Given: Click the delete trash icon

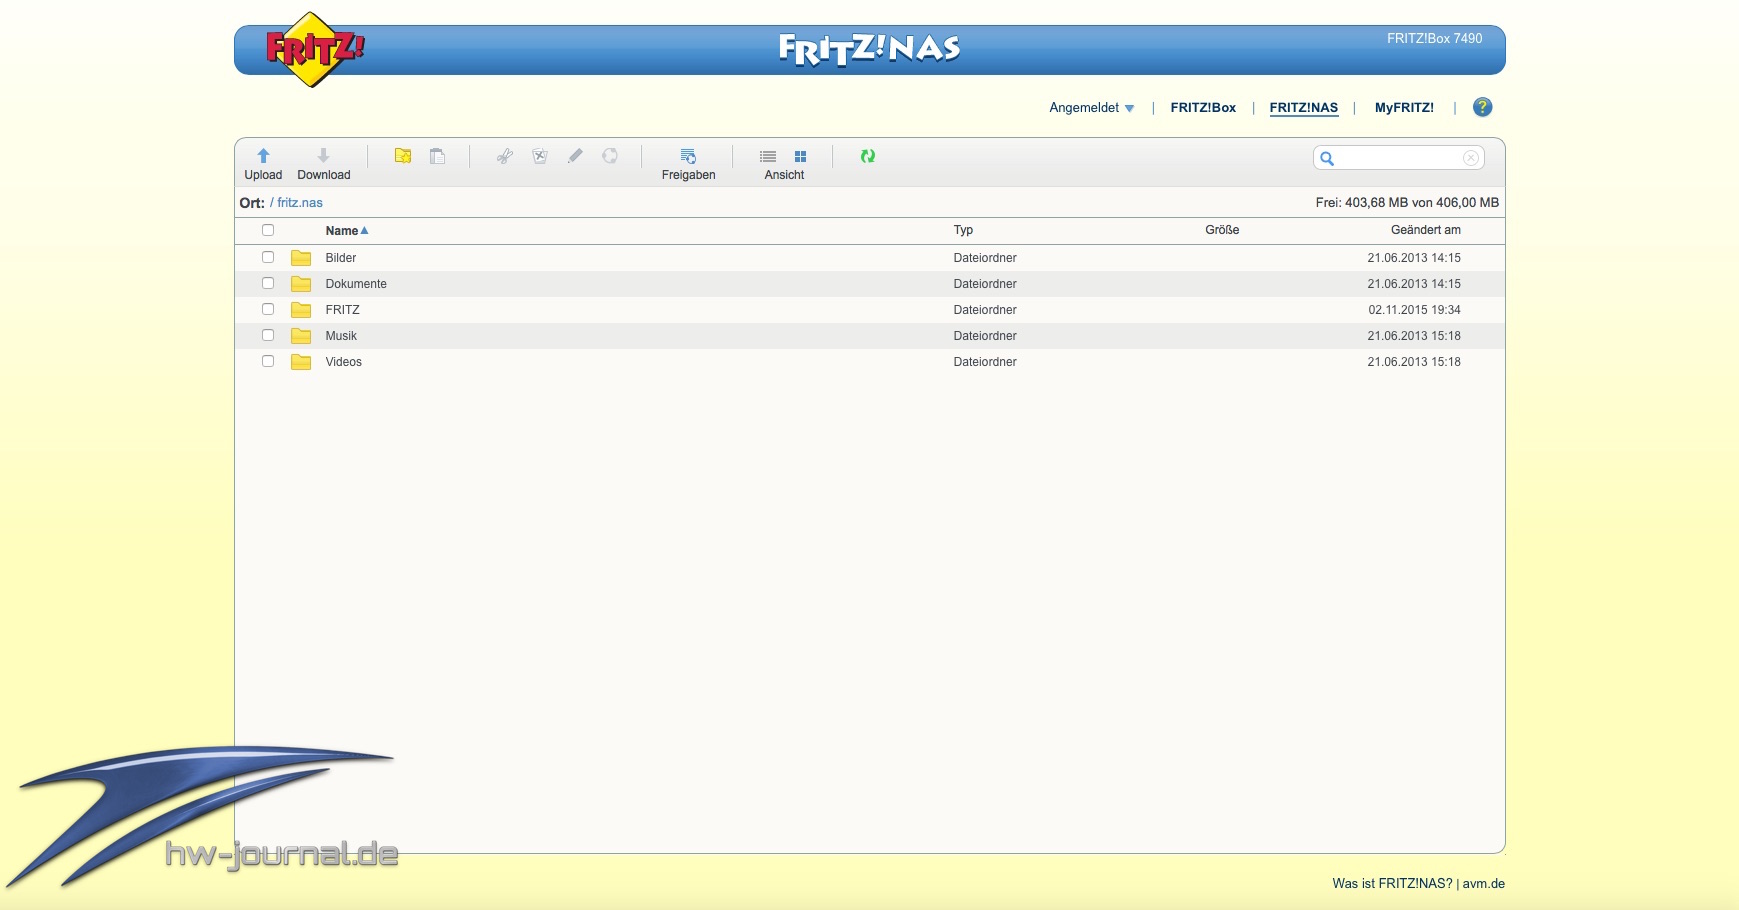Looking at the screenshot, I should tap(540, 156).
